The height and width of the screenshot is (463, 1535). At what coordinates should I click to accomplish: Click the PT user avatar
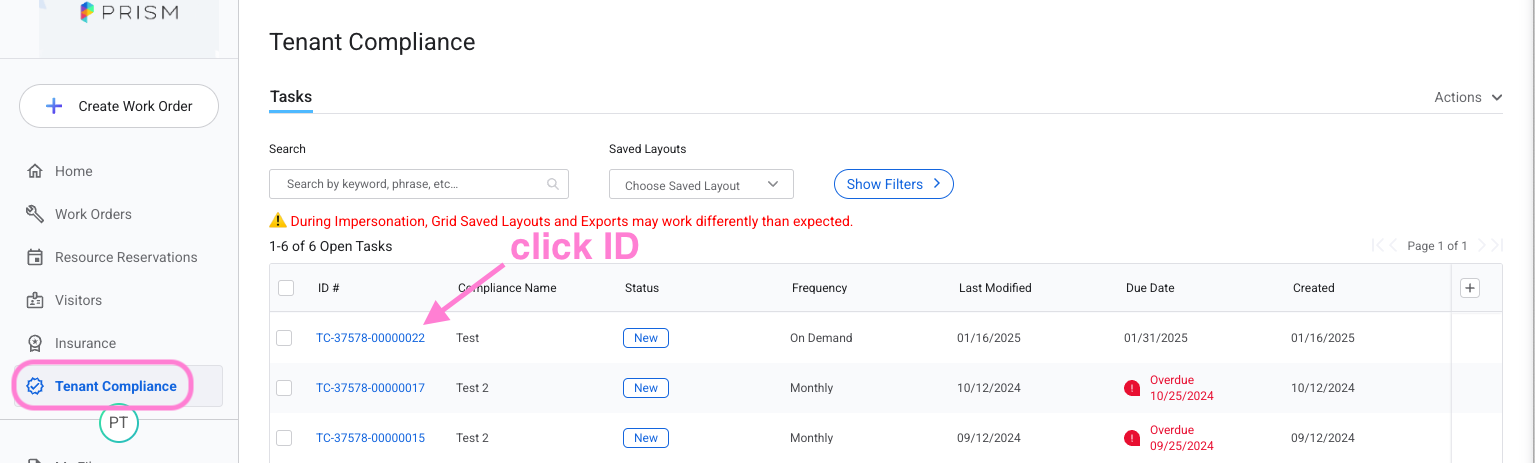point(118,422)
